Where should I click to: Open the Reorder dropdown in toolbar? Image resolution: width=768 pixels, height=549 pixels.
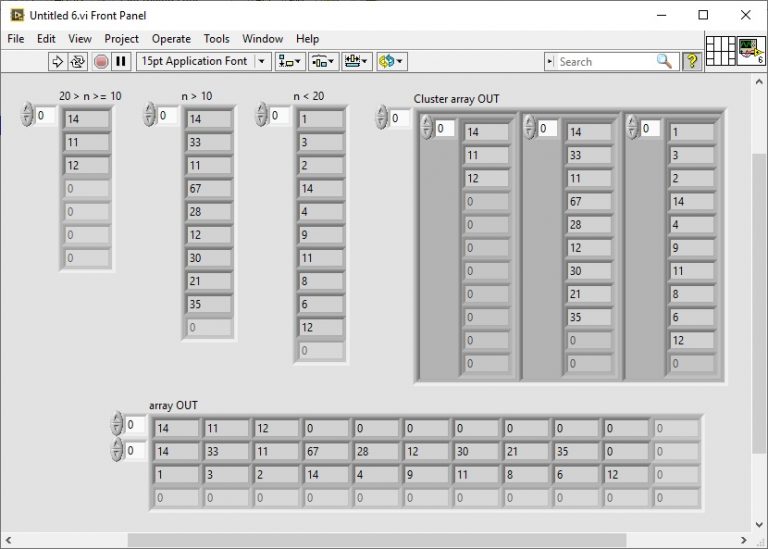click(x=391, y=62)
